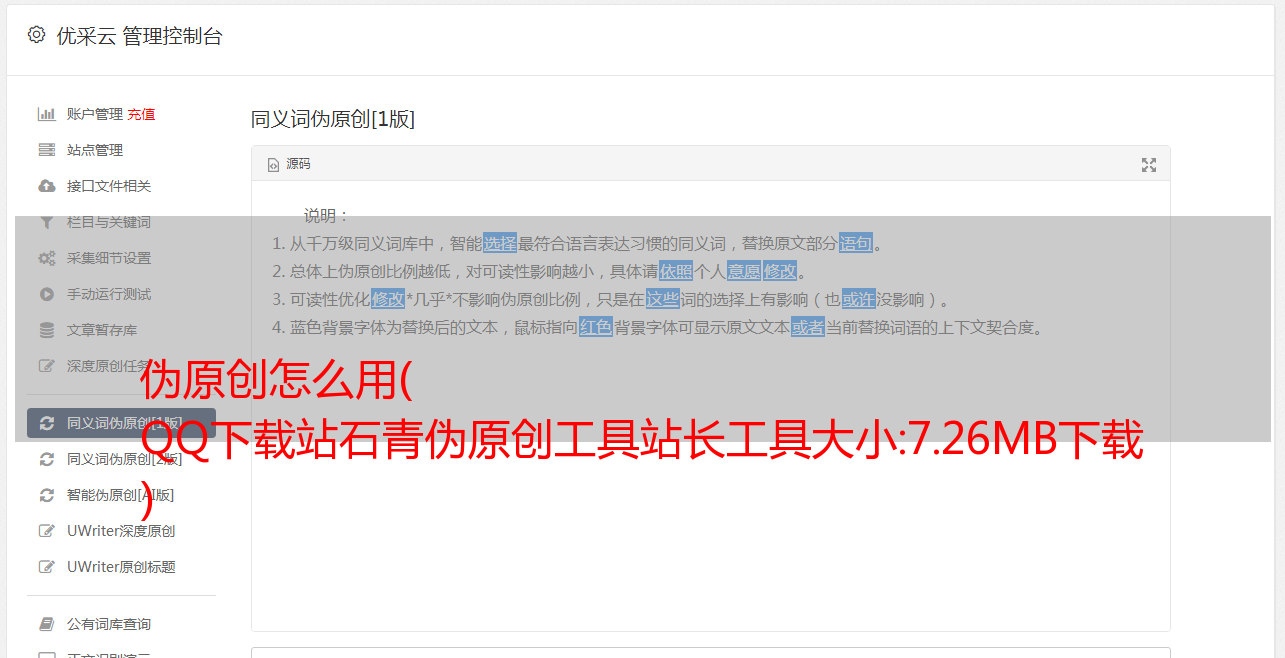Screen dimensions: 1285x658
Task: Toggle 源码 source view in editor
Action: click(289, 164)
